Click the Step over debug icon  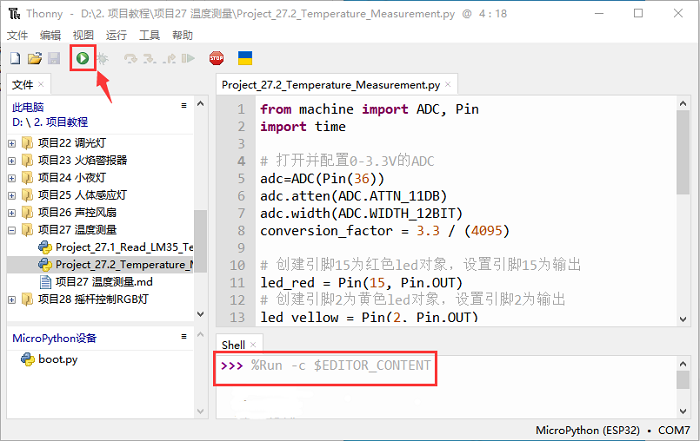[130, 59]
